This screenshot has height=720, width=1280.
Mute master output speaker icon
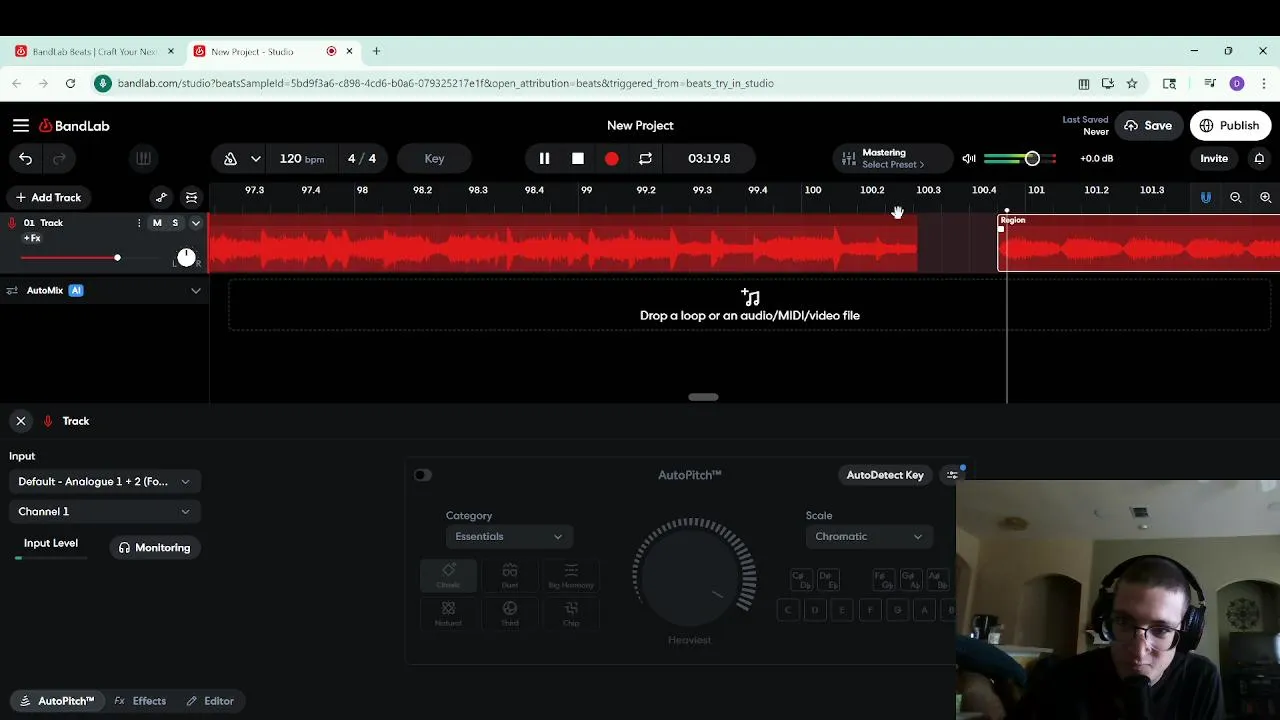coord(968,158)
